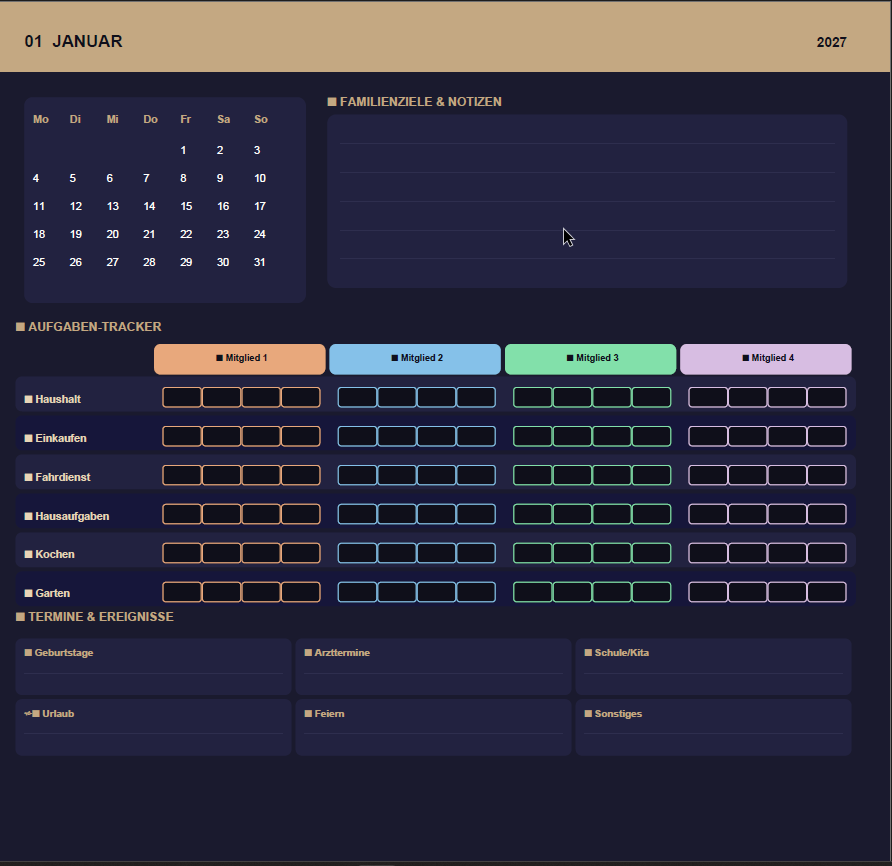892x866 pixels.
Task: Click day 28 in the calendar
Action: pyautogui.click(x=149, y=262)
